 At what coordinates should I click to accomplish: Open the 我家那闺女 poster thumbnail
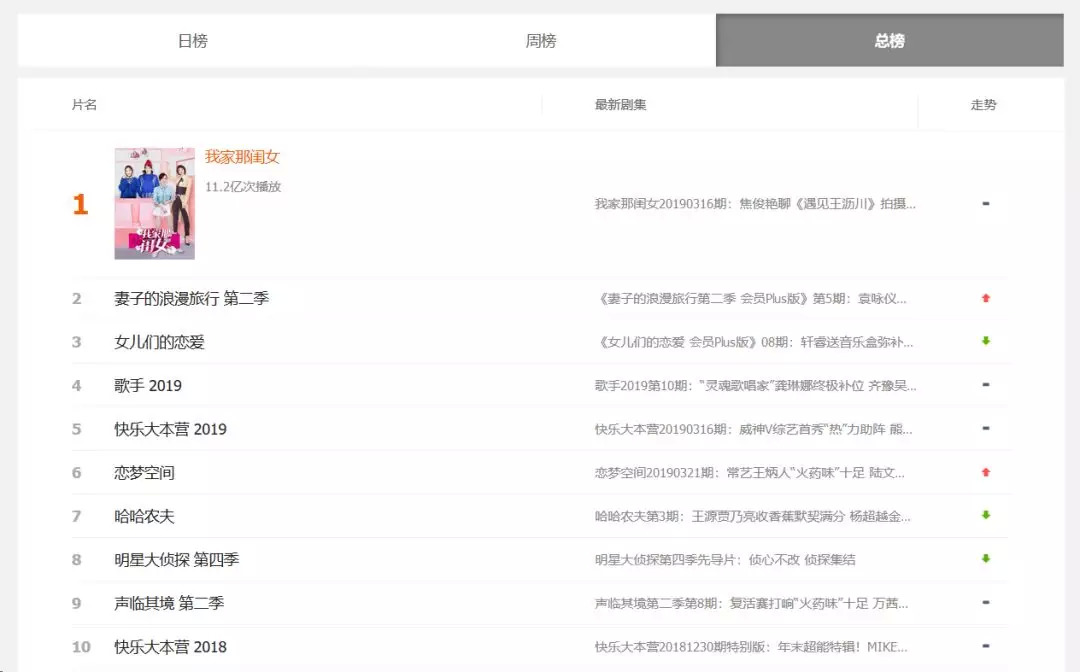pos(154,204)
